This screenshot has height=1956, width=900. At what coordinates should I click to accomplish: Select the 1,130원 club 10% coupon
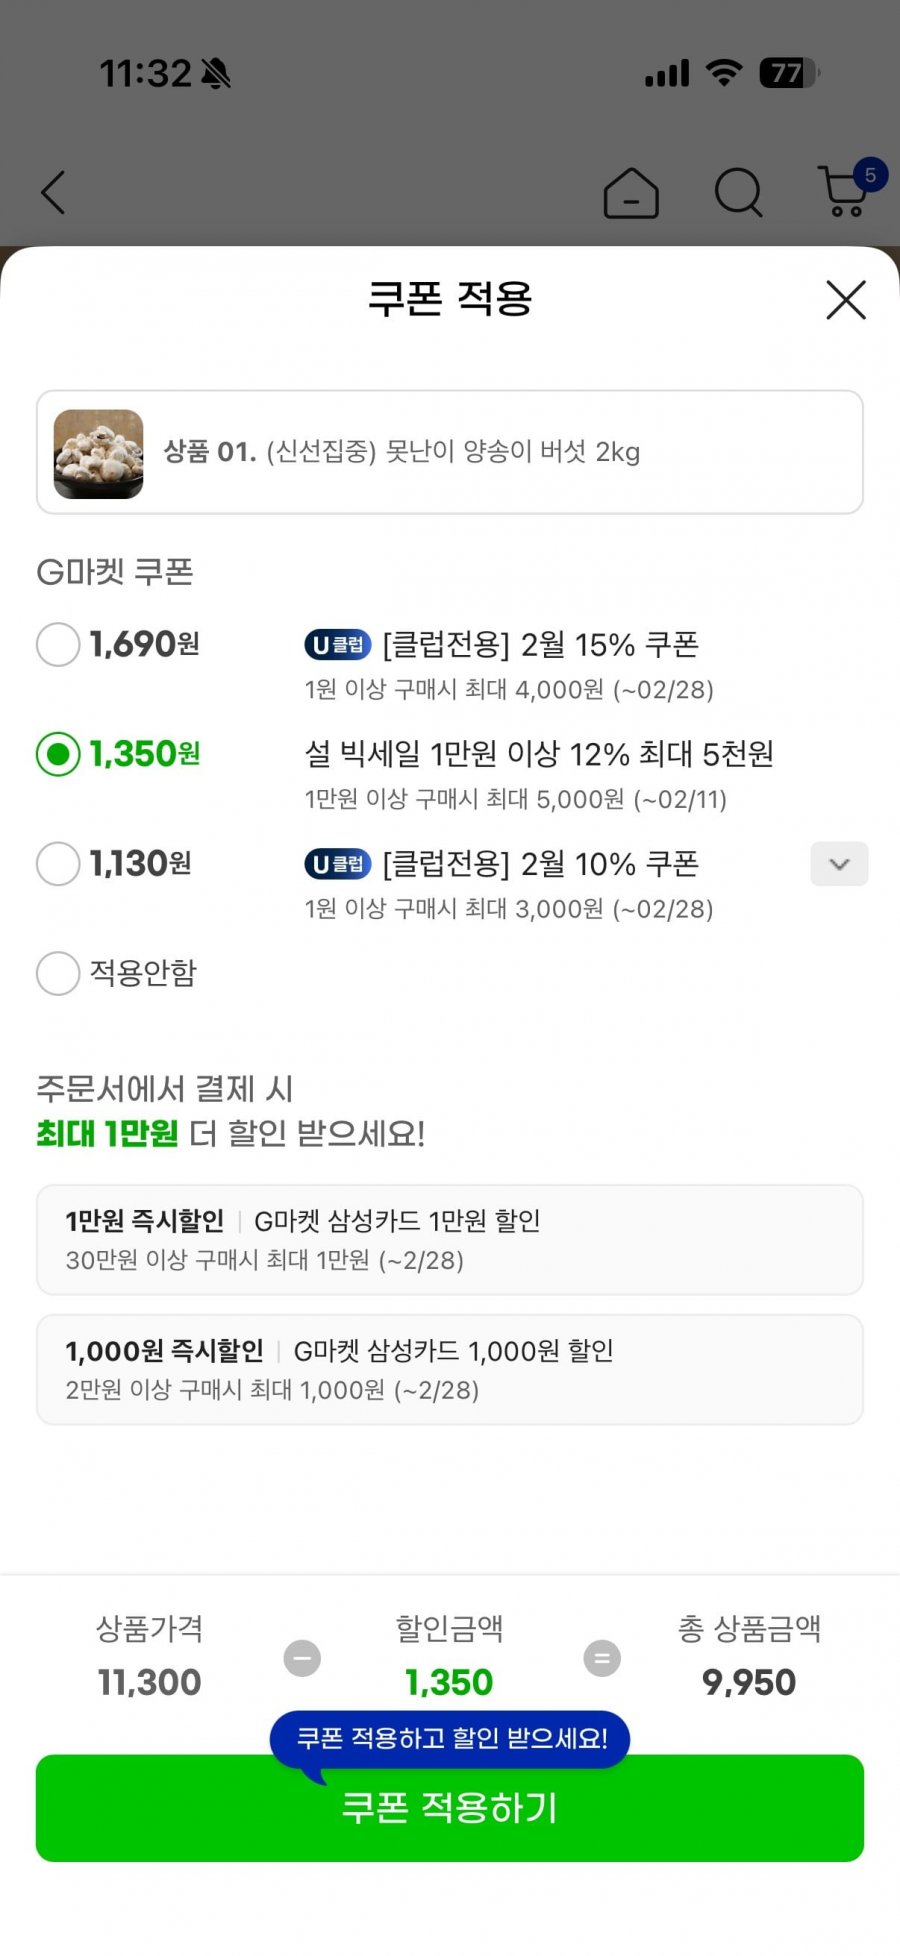click(58, 864)
